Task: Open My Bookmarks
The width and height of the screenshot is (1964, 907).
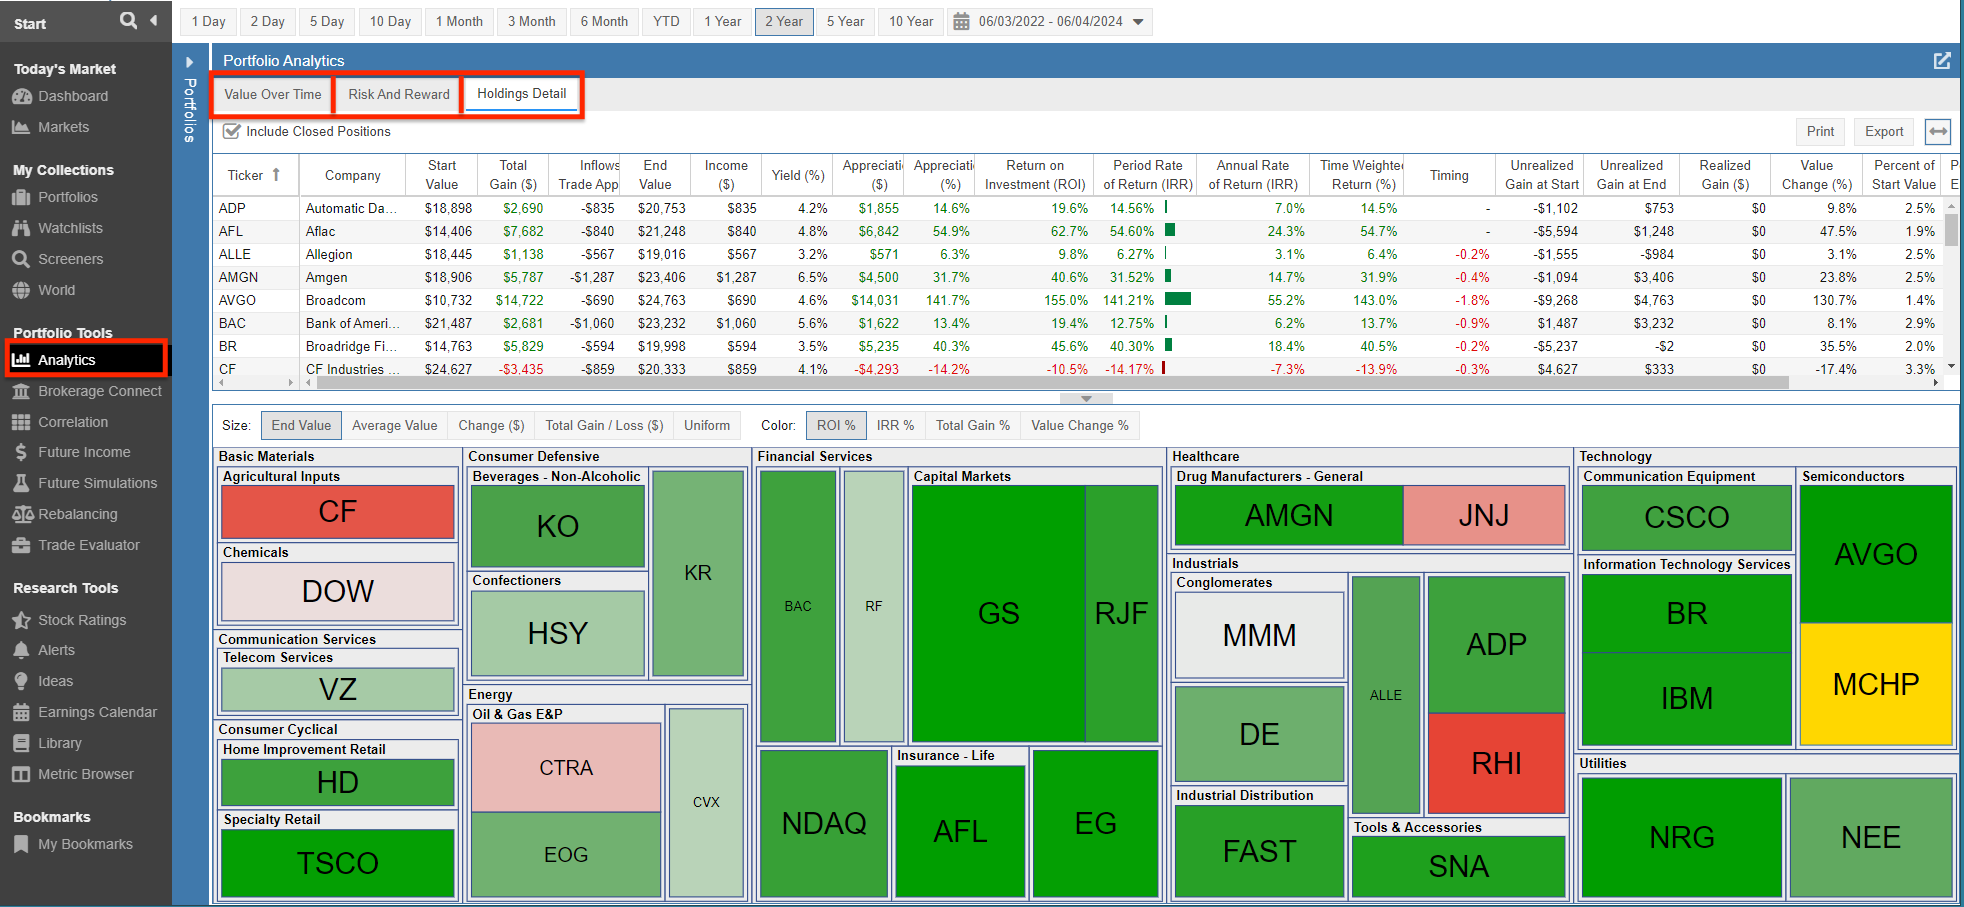Action: click(x=85, y=844)
